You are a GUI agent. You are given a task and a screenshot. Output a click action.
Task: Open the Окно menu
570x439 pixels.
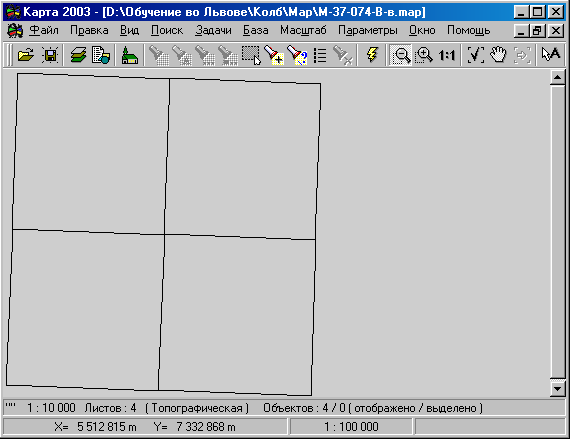[422, 31]
